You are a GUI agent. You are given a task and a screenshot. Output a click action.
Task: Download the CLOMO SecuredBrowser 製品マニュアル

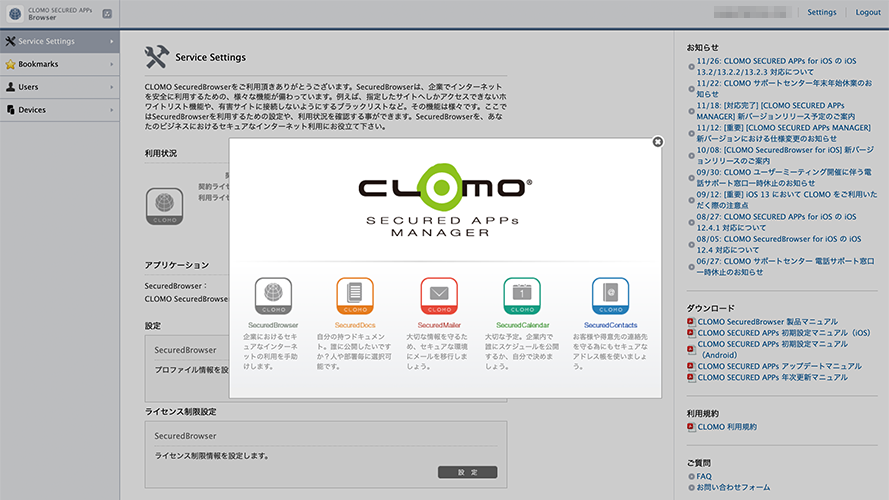tap(768, 321)
